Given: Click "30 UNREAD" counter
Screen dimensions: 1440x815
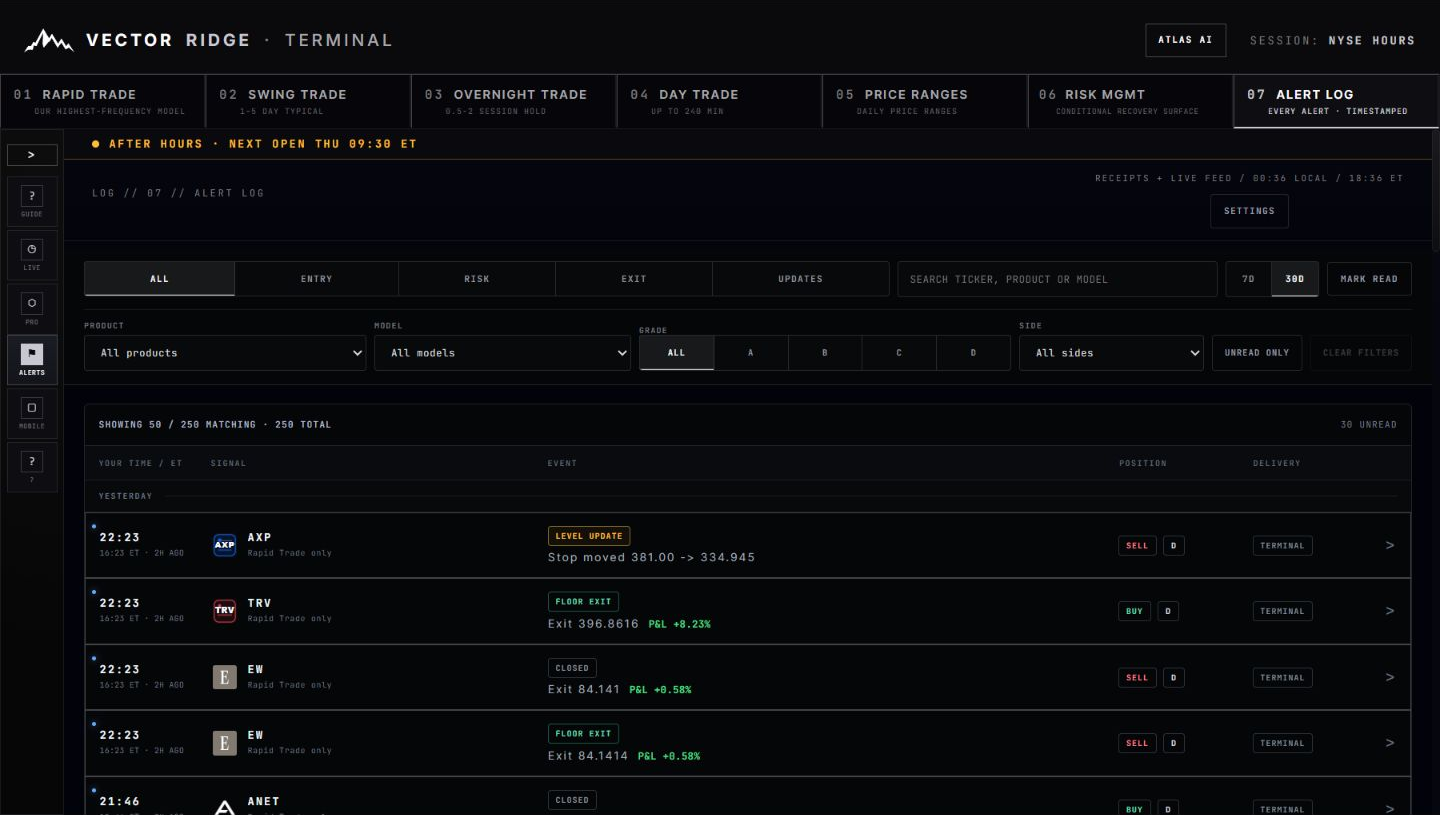Looking at the screenshot, I should tap(1369, 425).
